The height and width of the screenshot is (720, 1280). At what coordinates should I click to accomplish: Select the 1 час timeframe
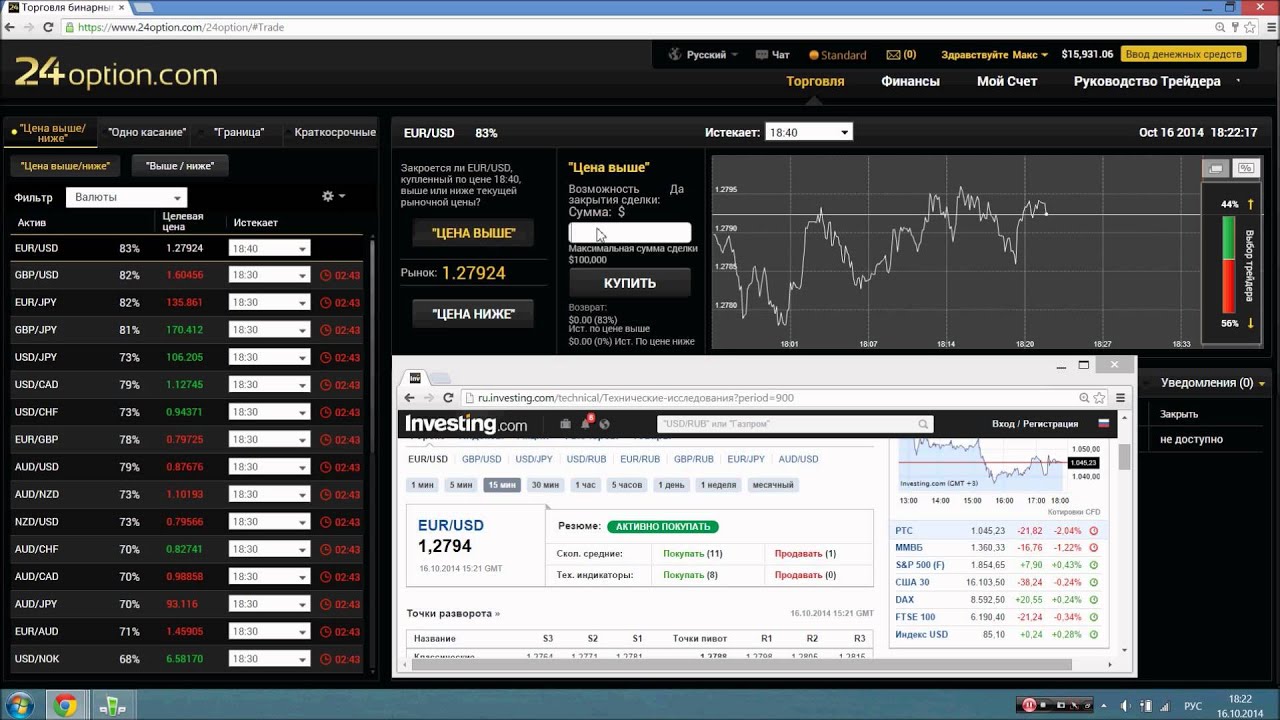coord(585,485)
